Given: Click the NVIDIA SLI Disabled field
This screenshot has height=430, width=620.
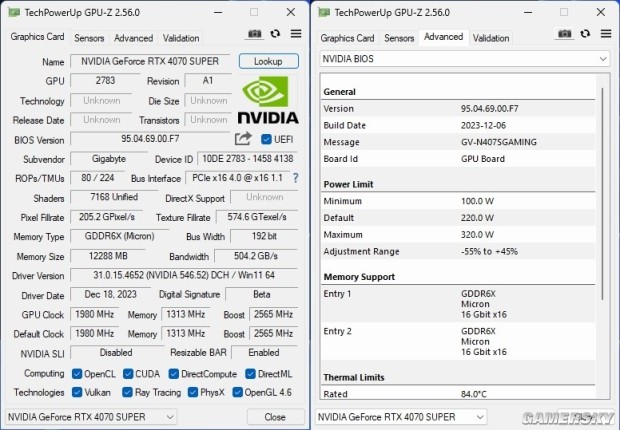Looking at the screenshot, I should coord(116,352).
